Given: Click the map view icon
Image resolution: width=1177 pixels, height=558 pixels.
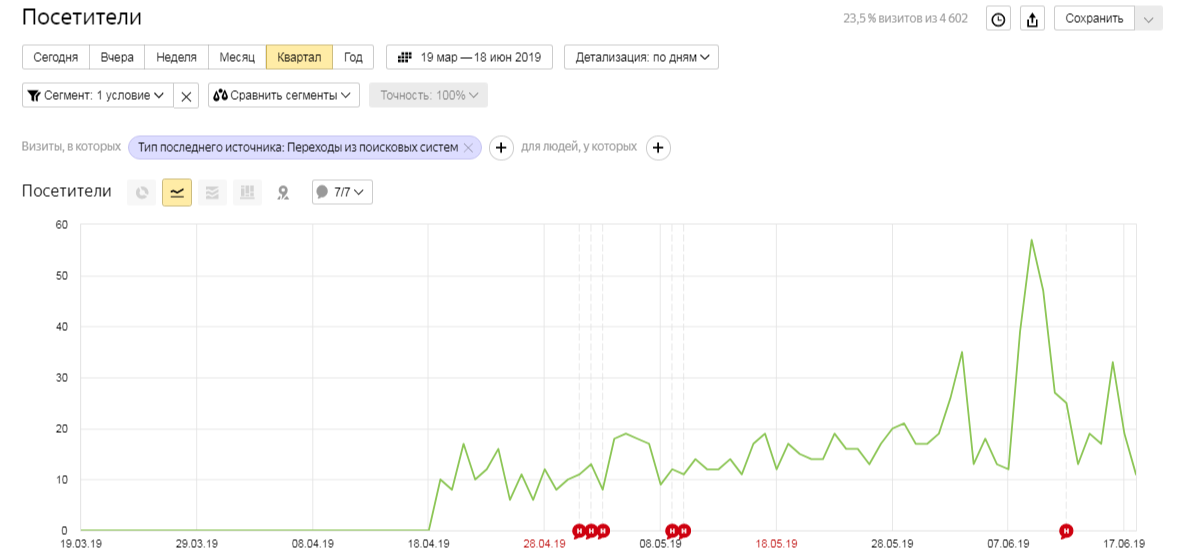Looking at the screenshot, I should pos(282,193).
